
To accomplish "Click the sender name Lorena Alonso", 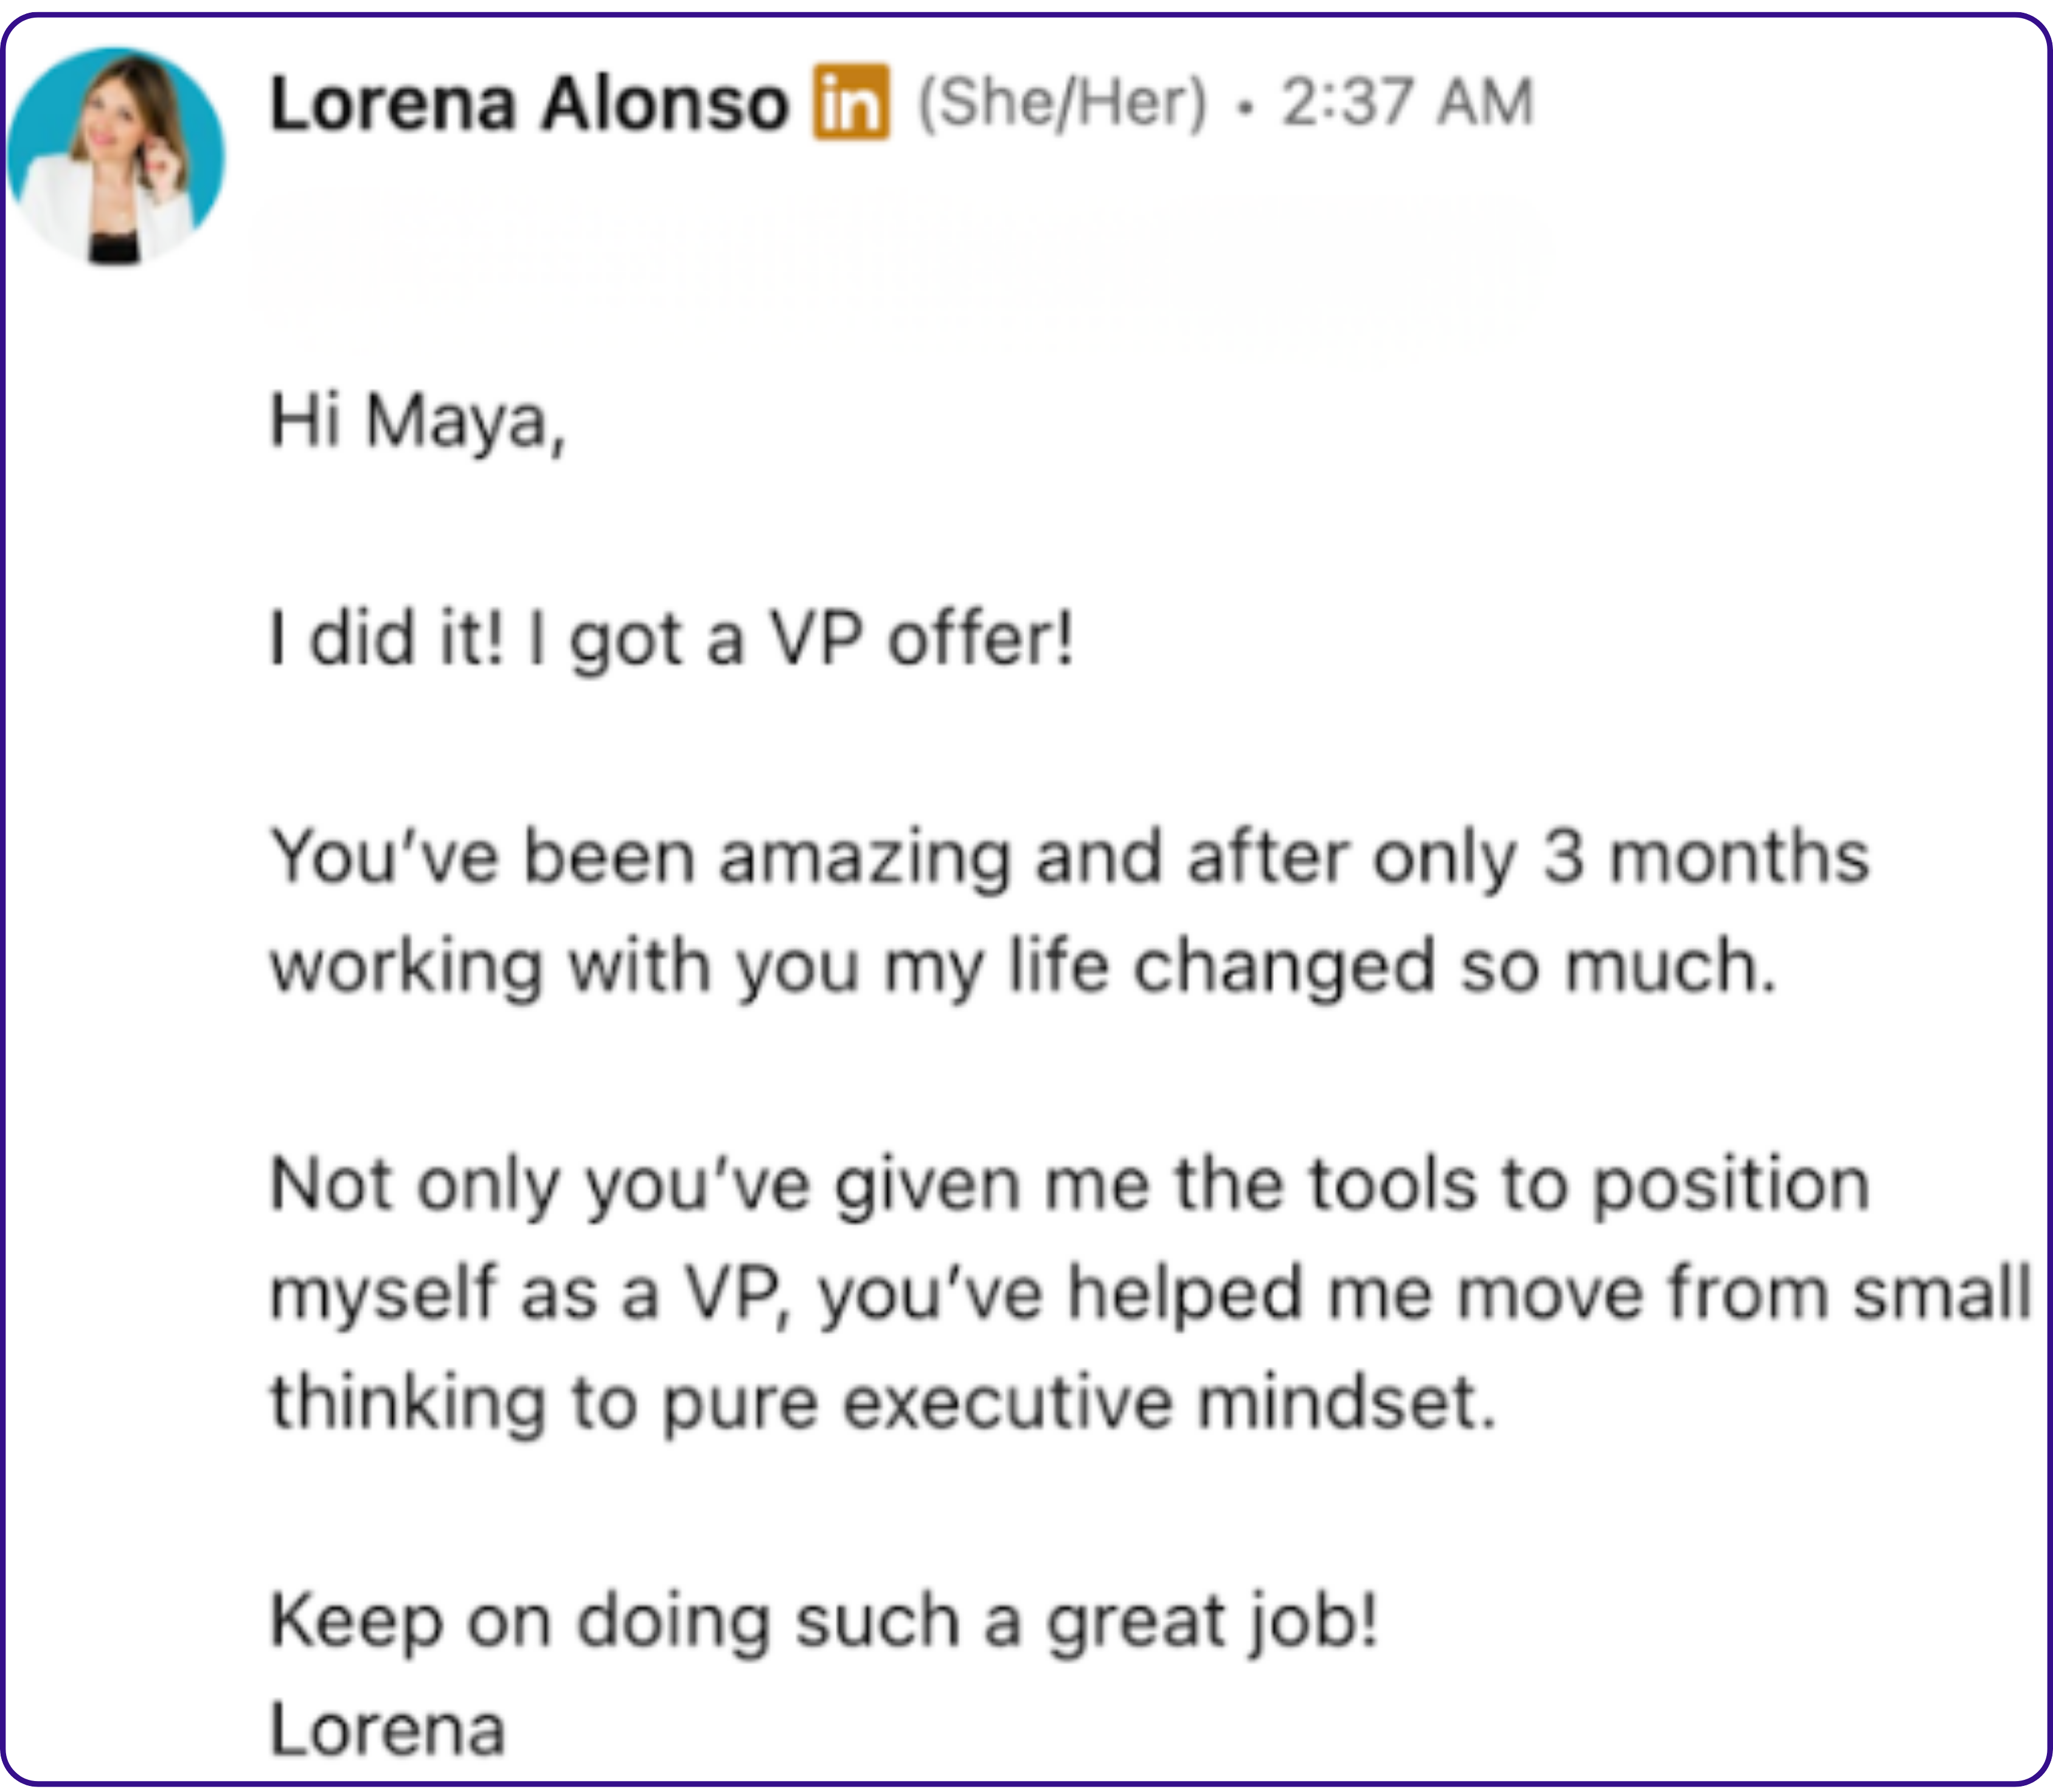I will [x=529, y=104].
